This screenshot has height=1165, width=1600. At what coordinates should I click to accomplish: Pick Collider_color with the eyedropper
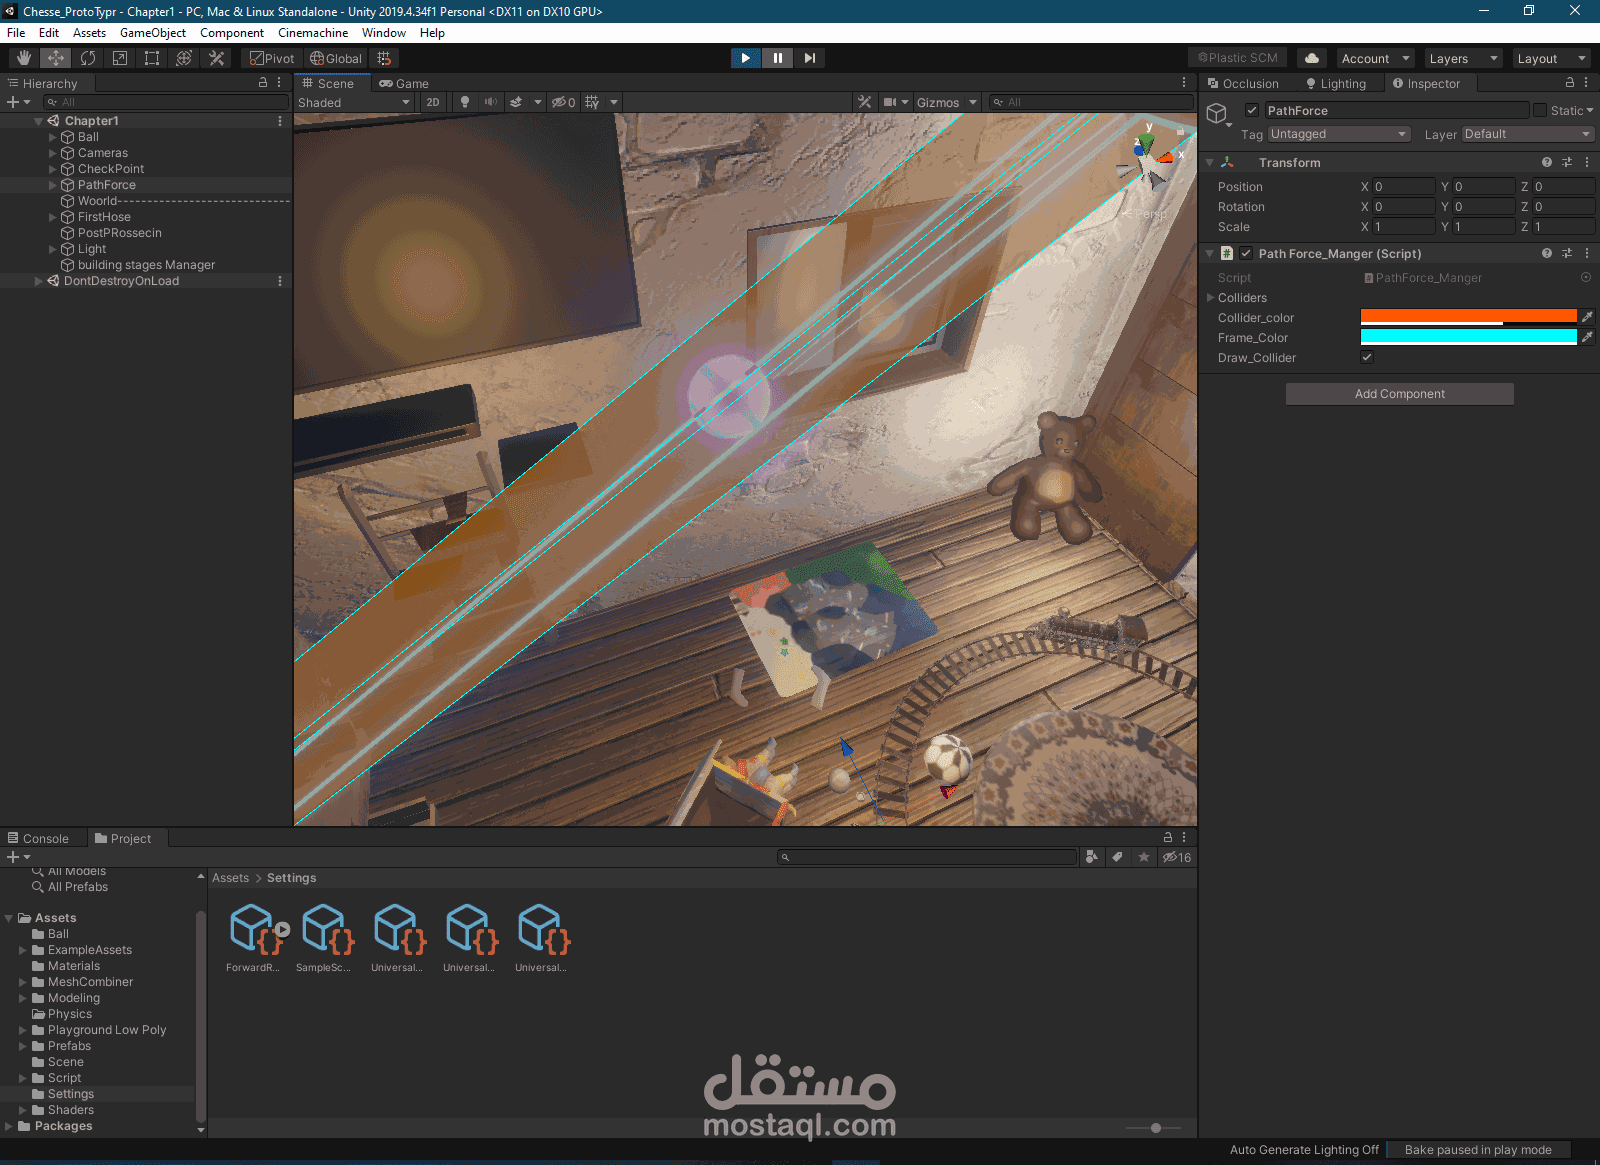(1587, 317)
